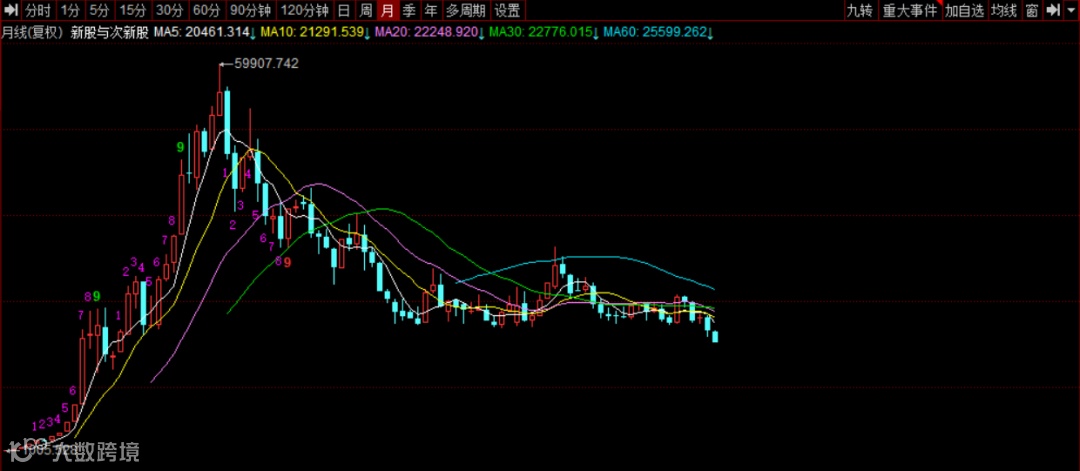Select the 15分 period tab

coord(132,10)
